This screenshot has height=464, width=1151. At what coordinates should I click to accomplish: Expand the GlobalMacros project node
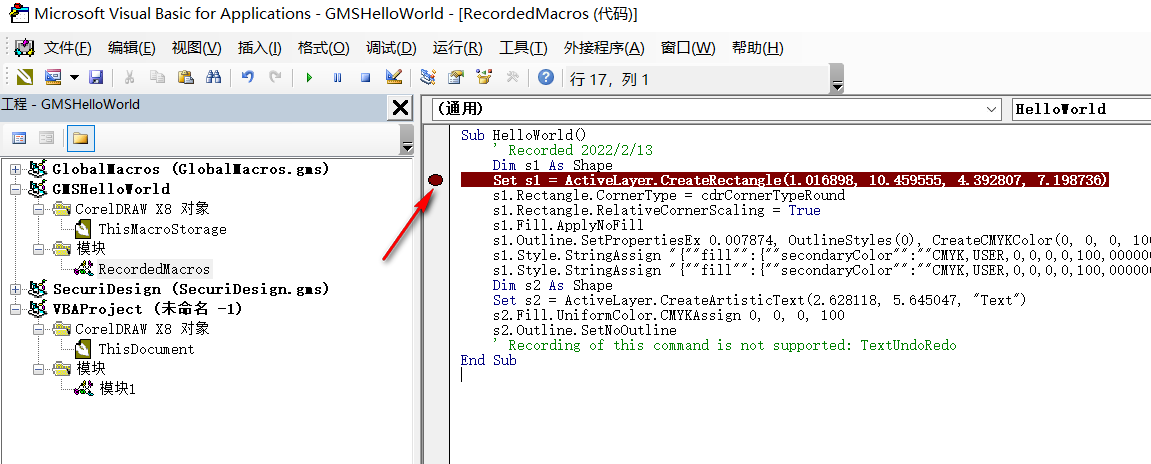15,169
